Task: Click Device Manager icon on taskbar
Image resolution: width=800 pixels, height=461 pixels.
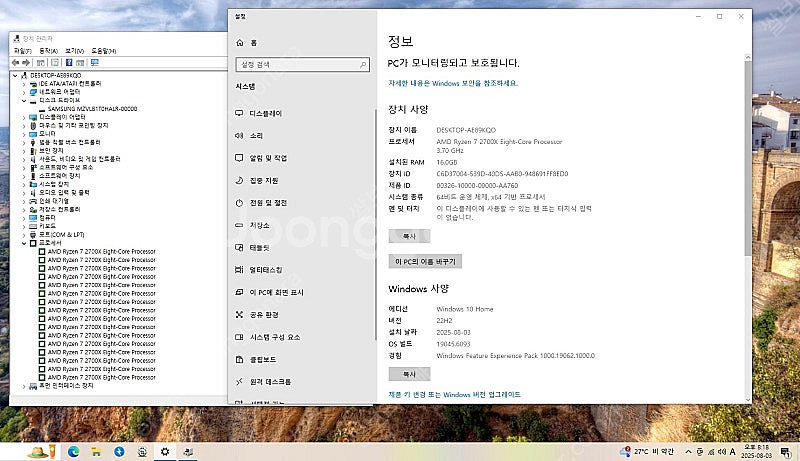Action: click(188, 452)
